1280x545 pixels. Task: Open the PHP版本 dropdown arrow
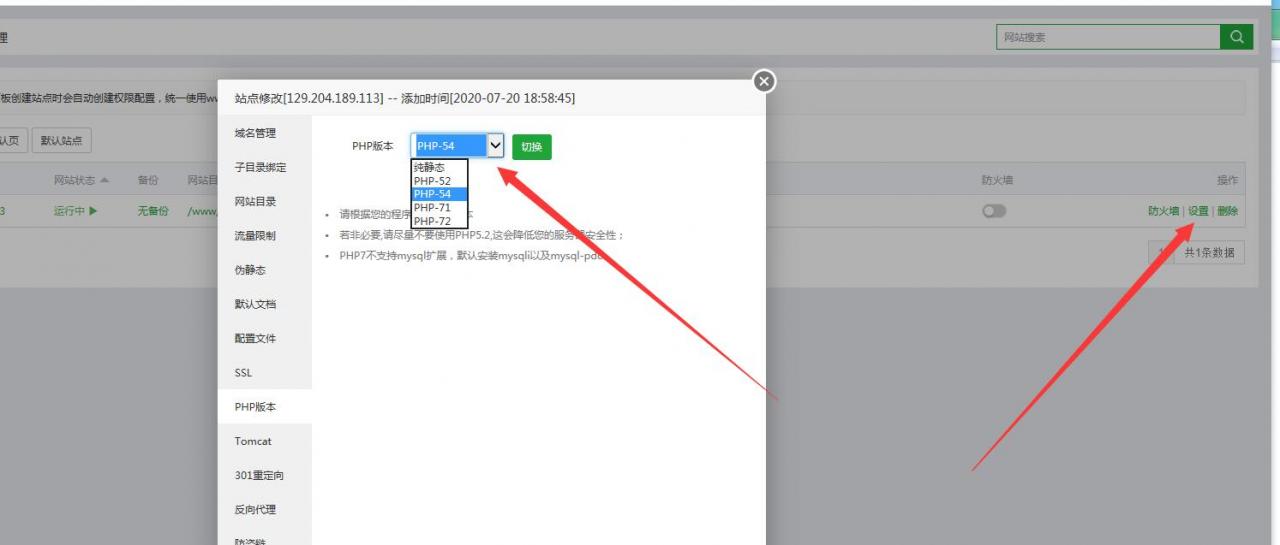(495, 146)
